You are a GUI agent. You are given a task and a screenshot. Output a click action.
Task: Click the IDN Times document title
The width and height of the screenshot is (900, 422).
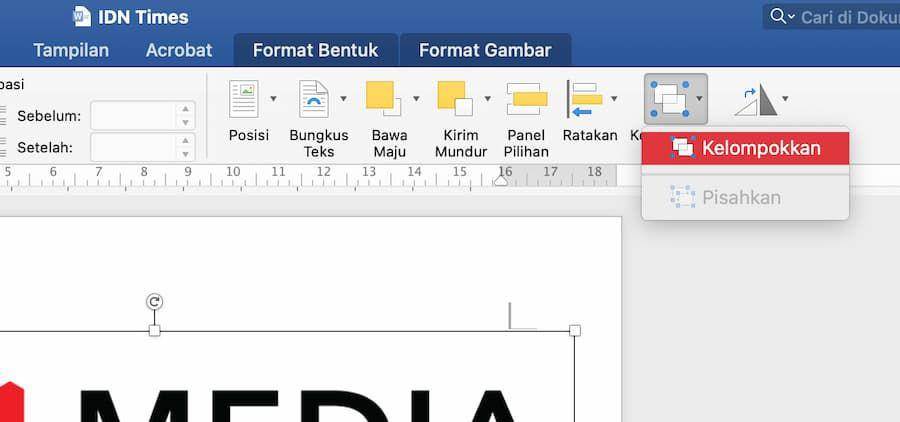click(x=143, y=17)
